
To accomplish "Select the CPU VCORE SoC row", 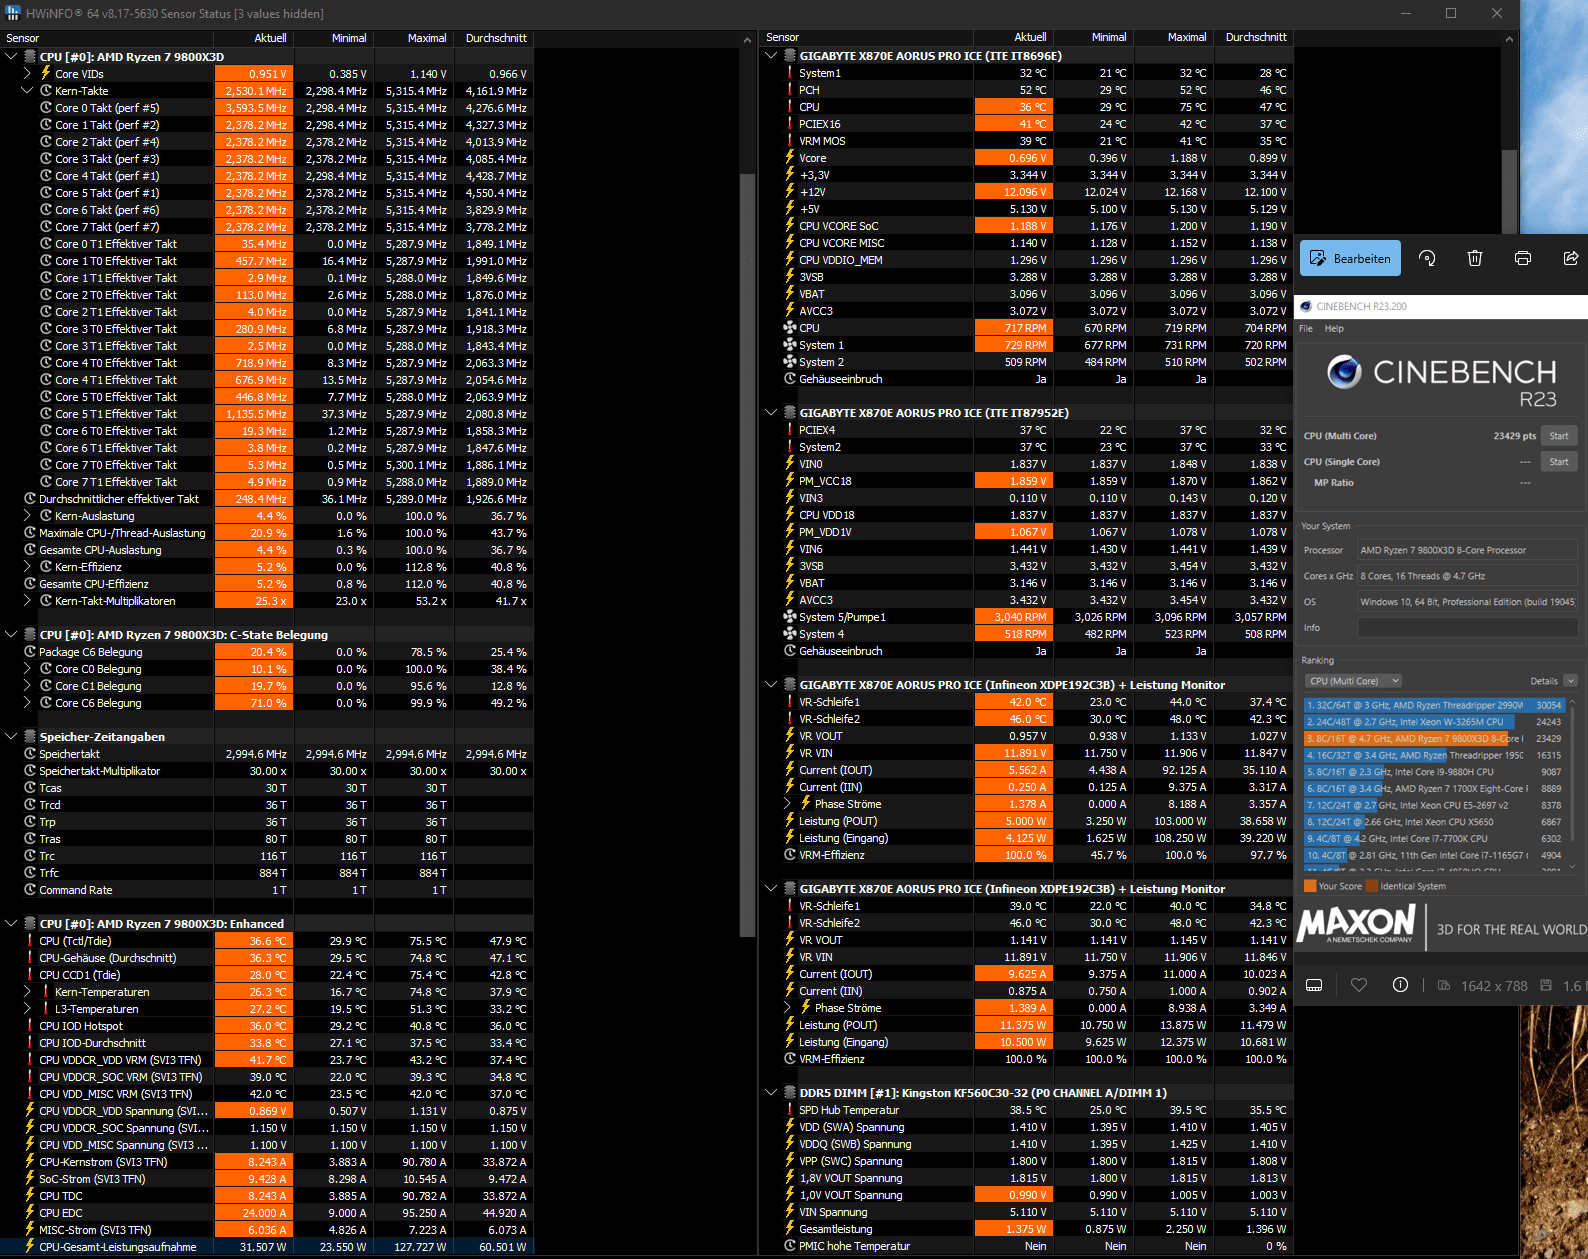I will tap(1027, 226).
